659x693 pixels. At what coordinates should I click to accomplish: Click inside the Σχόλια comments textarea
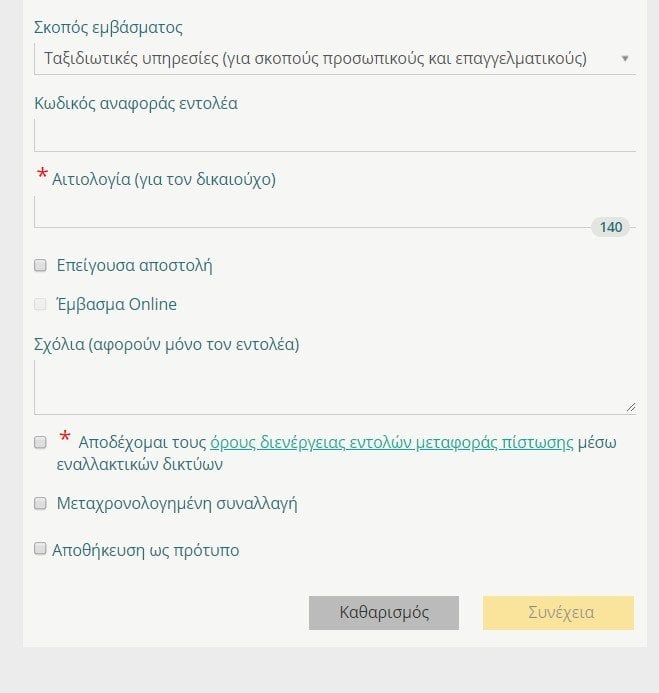(x=335, y=387)
